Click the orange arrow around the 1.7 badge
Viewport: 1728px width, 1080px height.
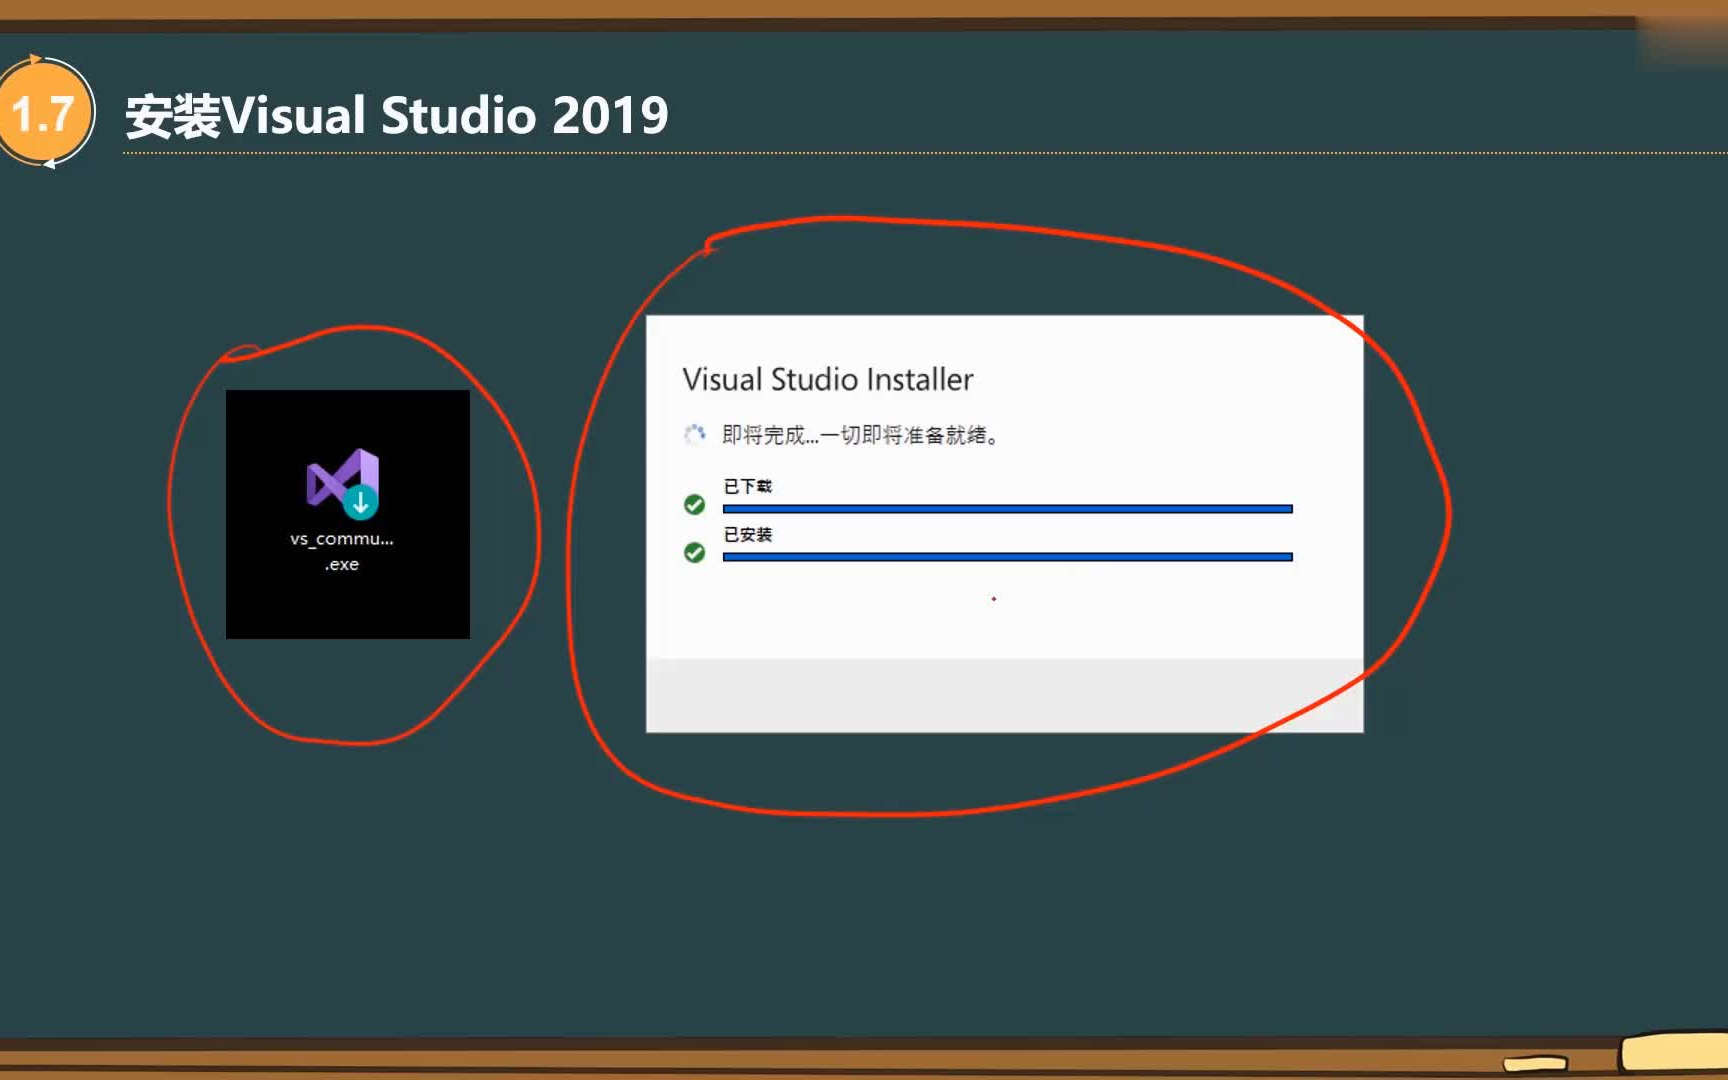[x=33, y=60]
